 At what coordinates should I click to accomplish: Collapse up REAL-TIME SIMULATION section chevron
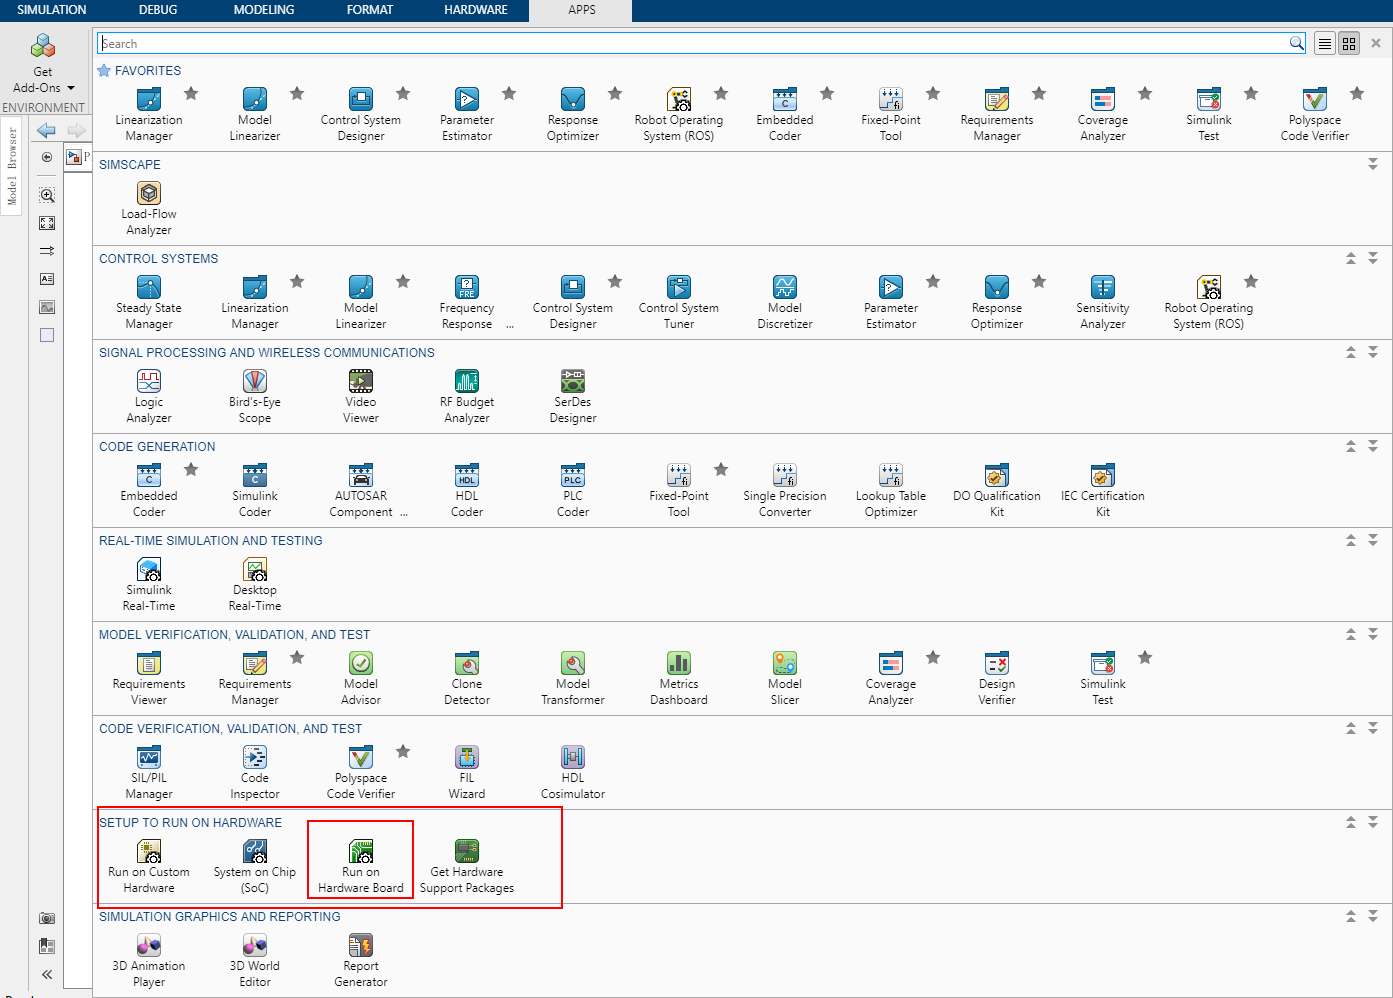pos(1351,540)
